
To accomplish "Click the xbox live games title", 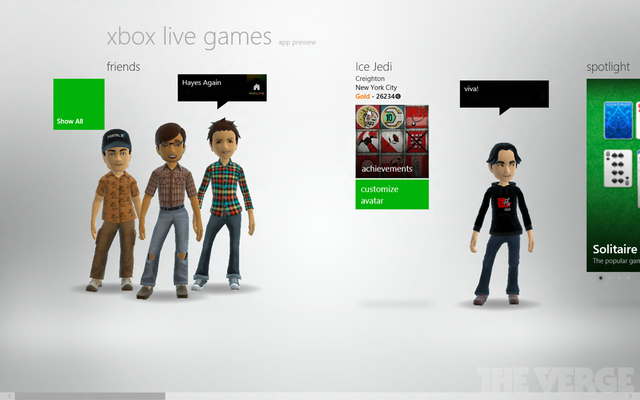I will tap(189, 38).
